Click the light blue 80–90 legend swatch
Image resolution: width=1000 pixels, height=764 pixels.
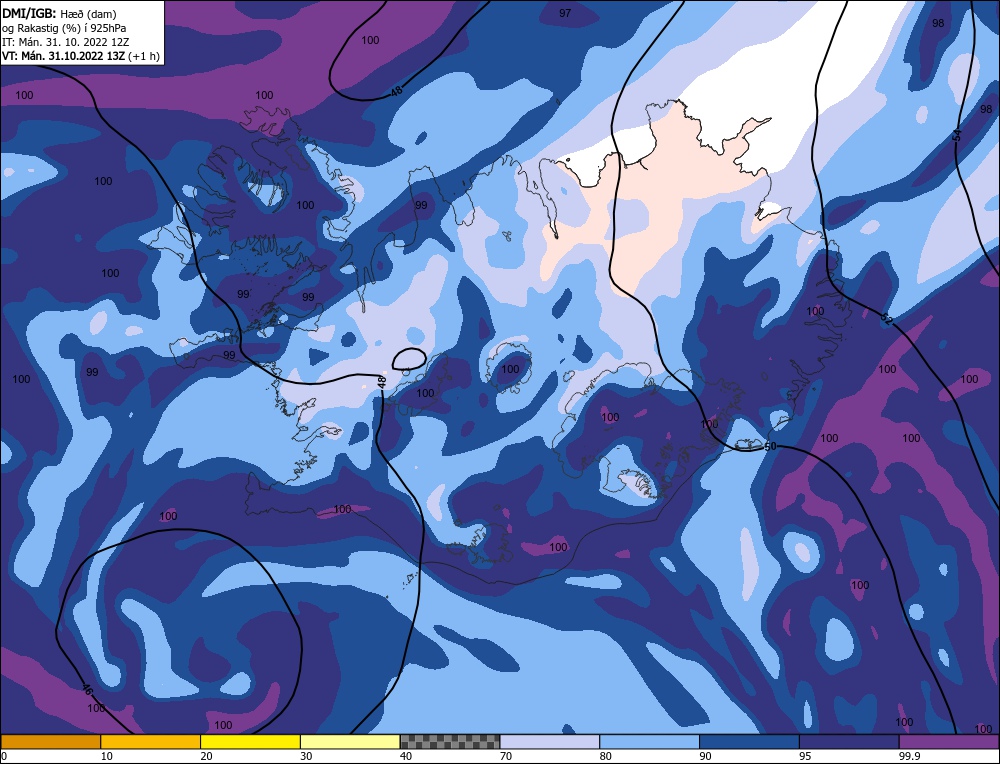click(649, 742)
